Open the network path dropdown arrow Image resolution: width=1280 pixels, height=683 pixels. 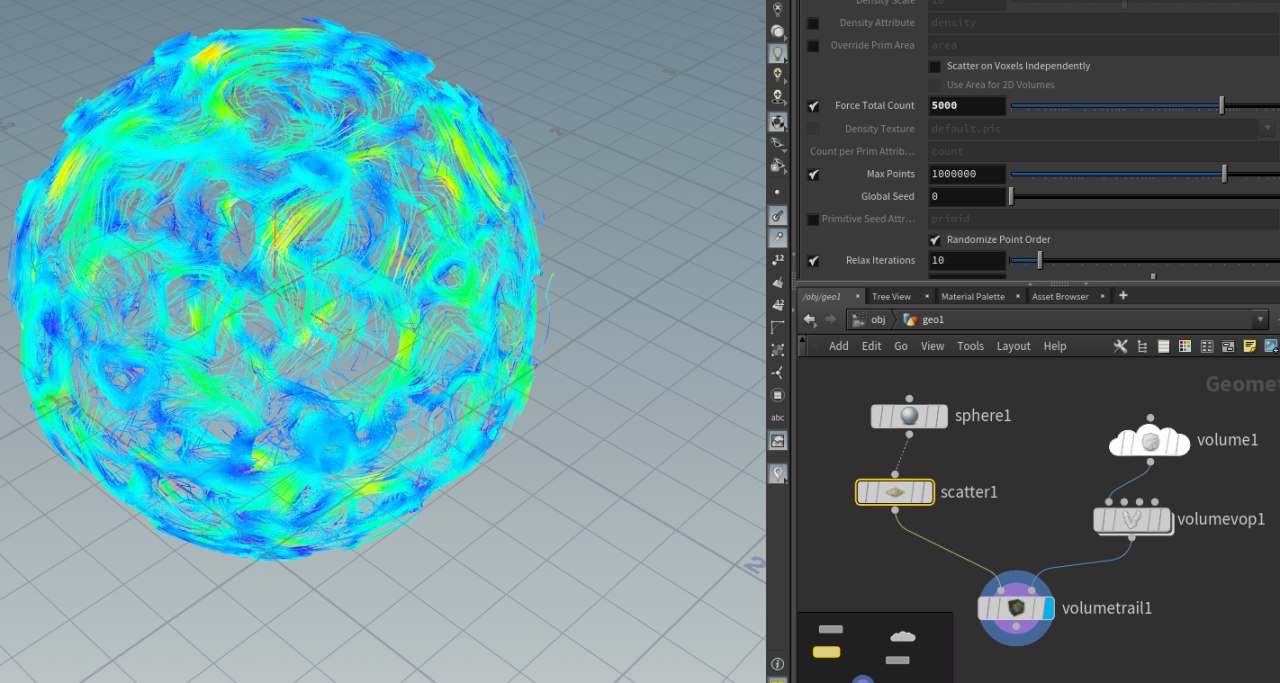[1259, 320]
